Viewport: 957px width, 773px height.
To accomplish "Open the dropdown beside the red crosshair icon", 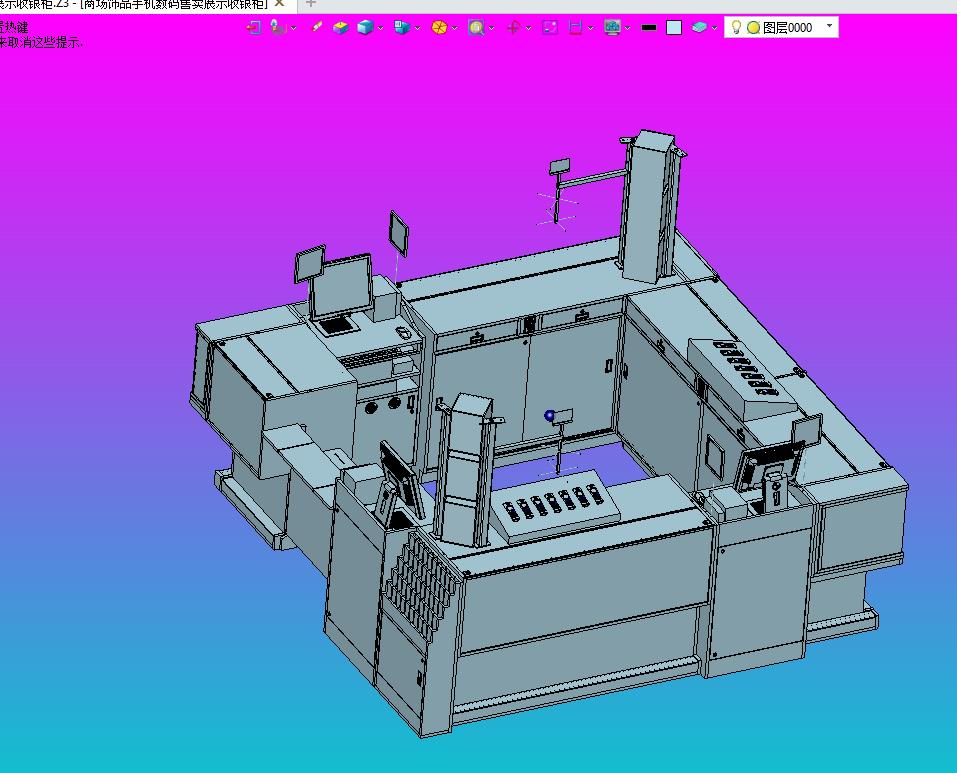I will [529, 28].
